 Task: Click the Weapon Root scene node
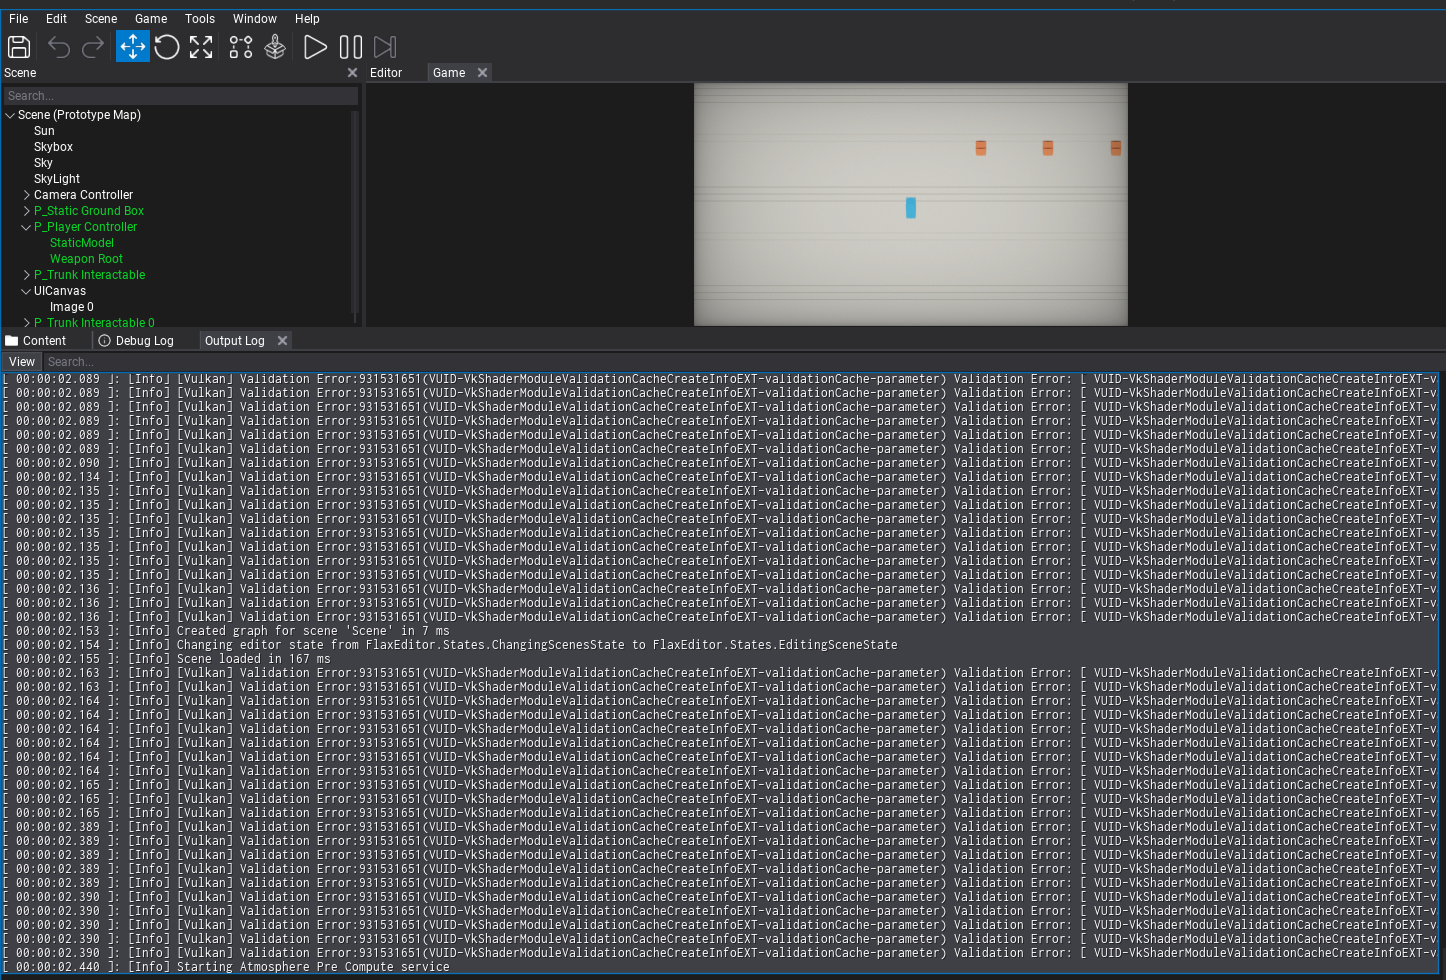click(86, 259)
